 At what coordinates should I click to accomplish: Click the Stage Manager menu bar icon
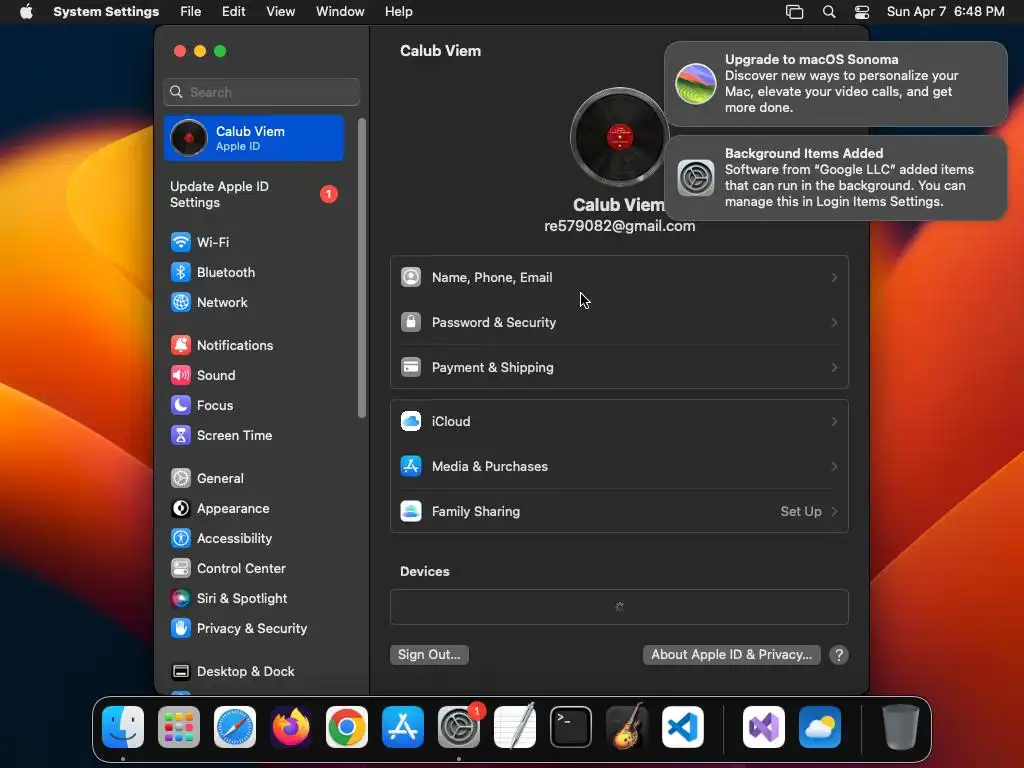[x=794, y=12]
